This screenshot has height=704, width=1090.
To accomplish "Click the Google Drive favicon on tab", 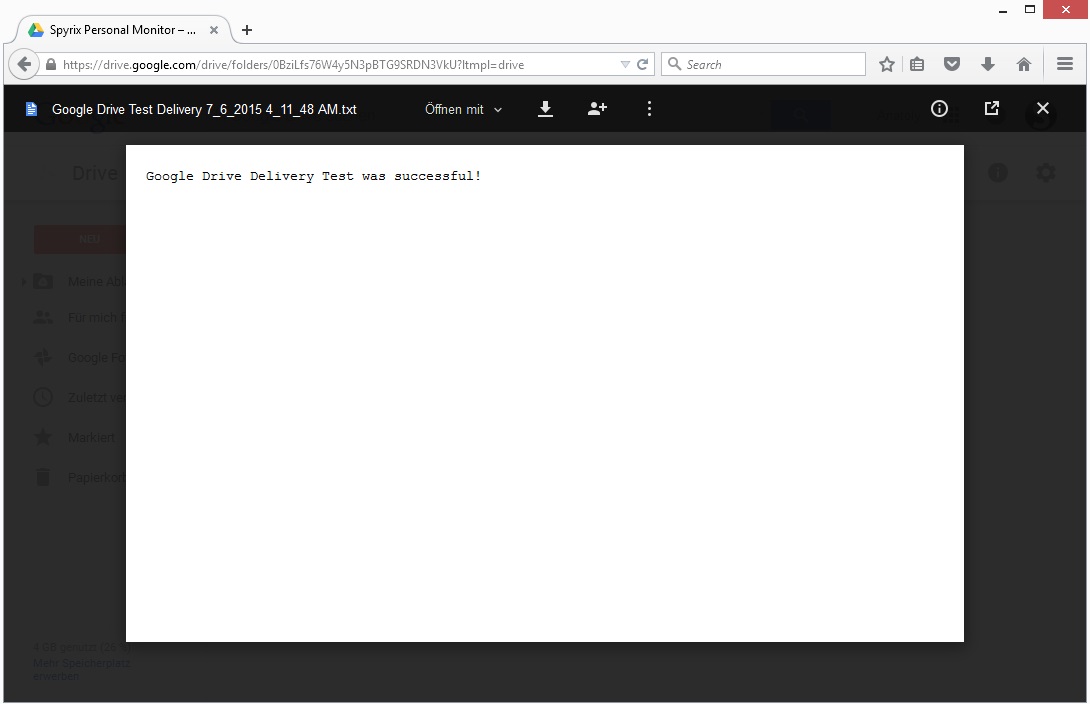I will coord(35,30).
